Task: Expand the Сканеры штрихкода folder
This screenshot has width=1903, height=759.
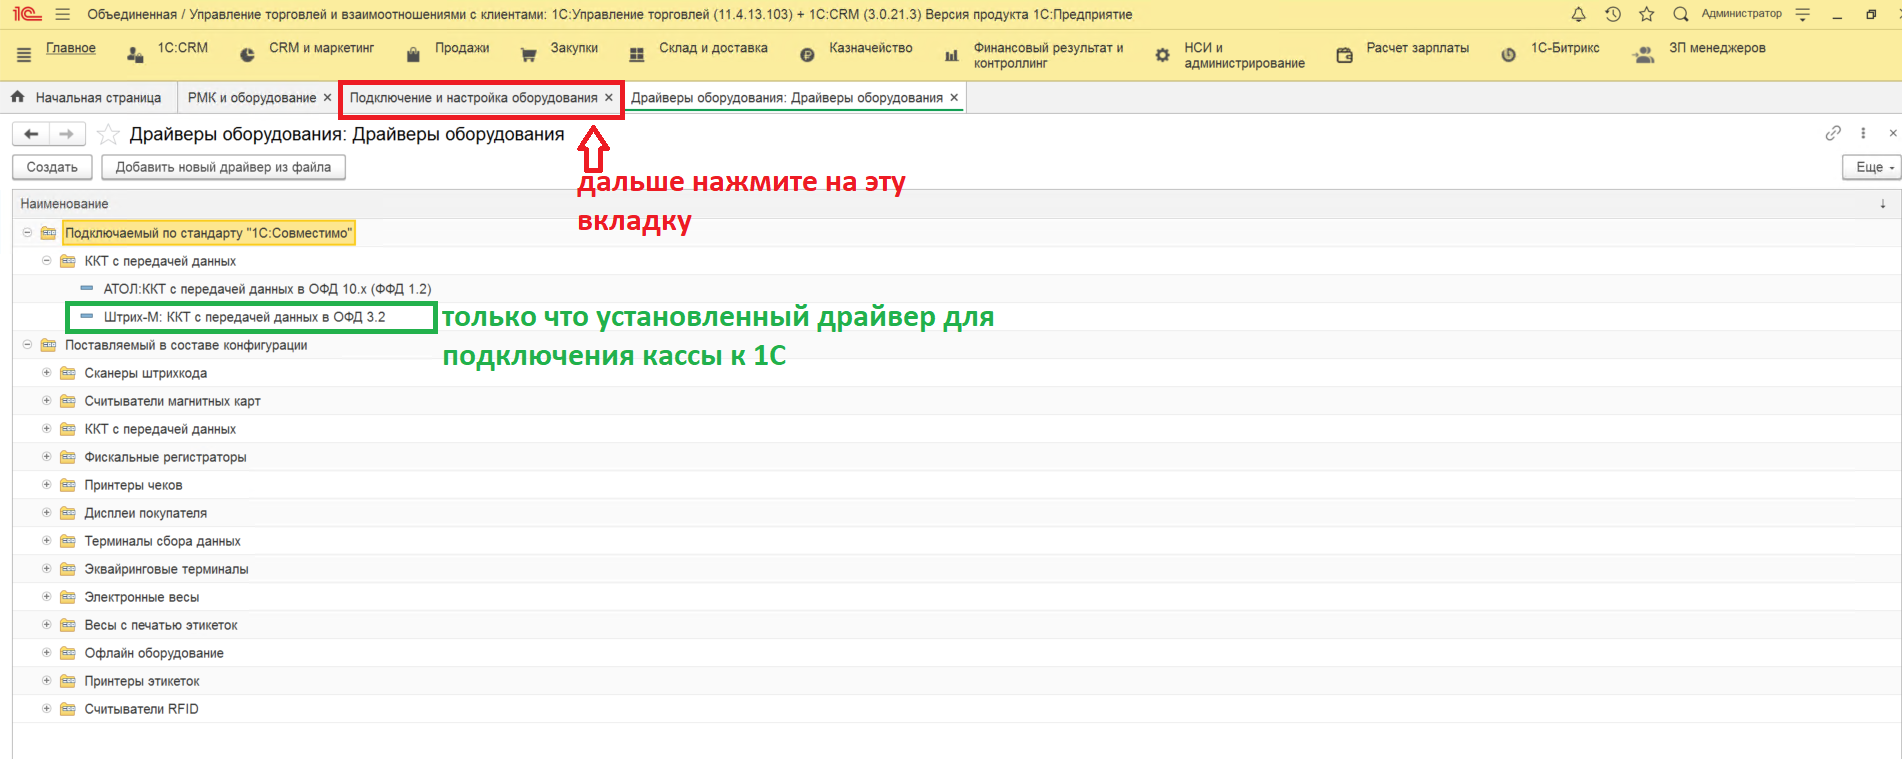Action: (46, 373)
